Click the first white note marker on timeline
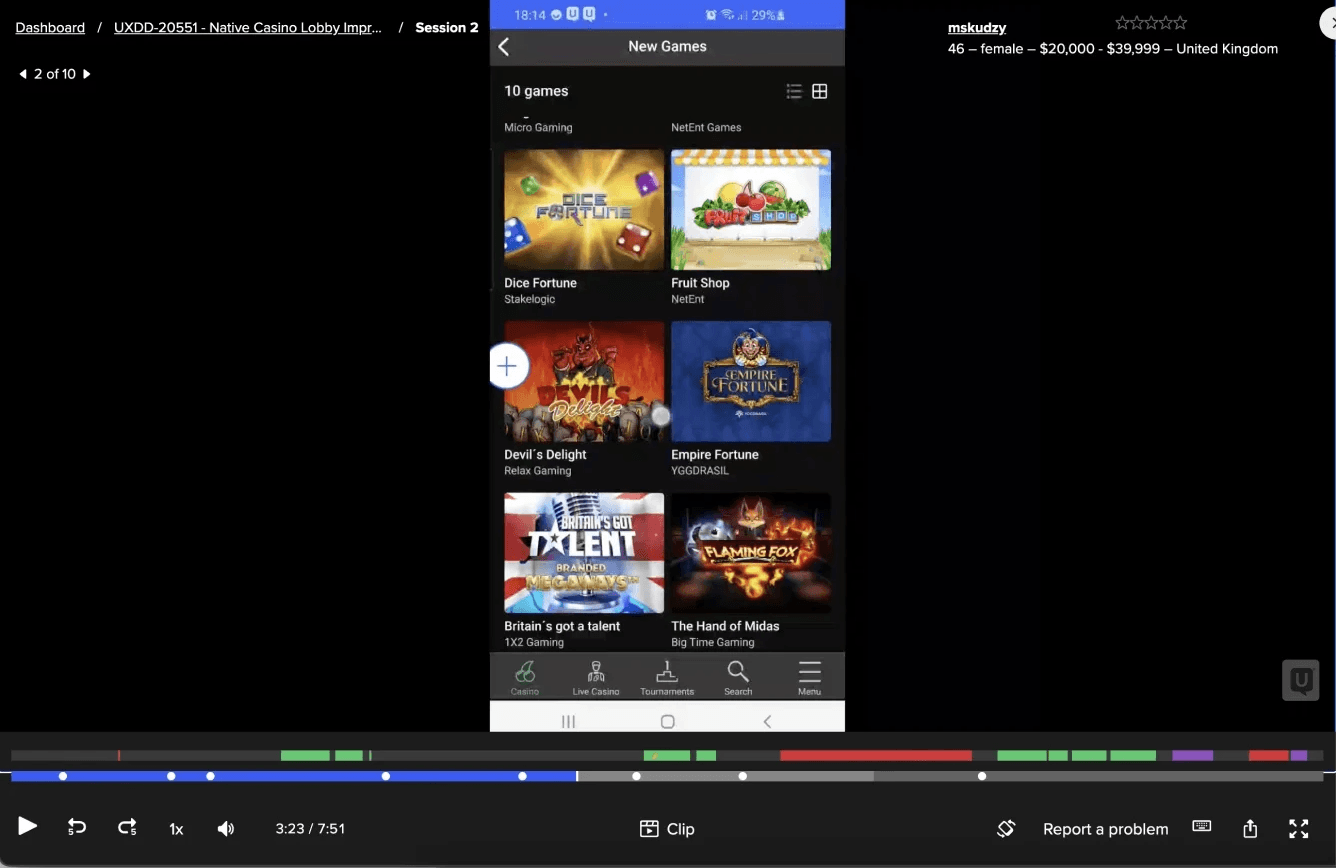This screenshot has height=868, width=1336. coord(63,776)
